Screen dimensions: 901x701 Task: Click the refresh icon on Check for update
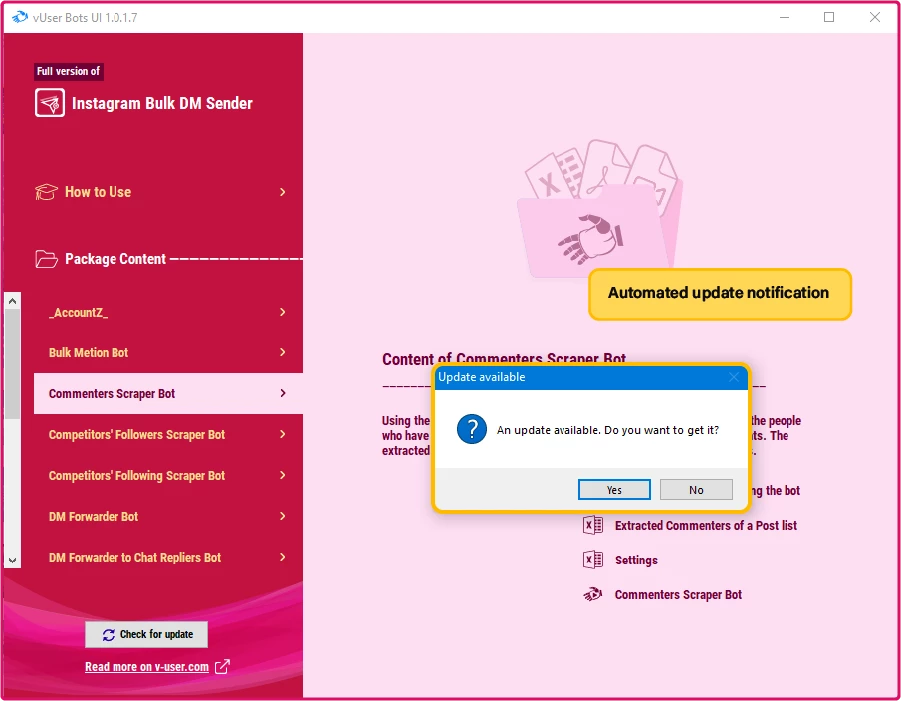coord(109,635)
